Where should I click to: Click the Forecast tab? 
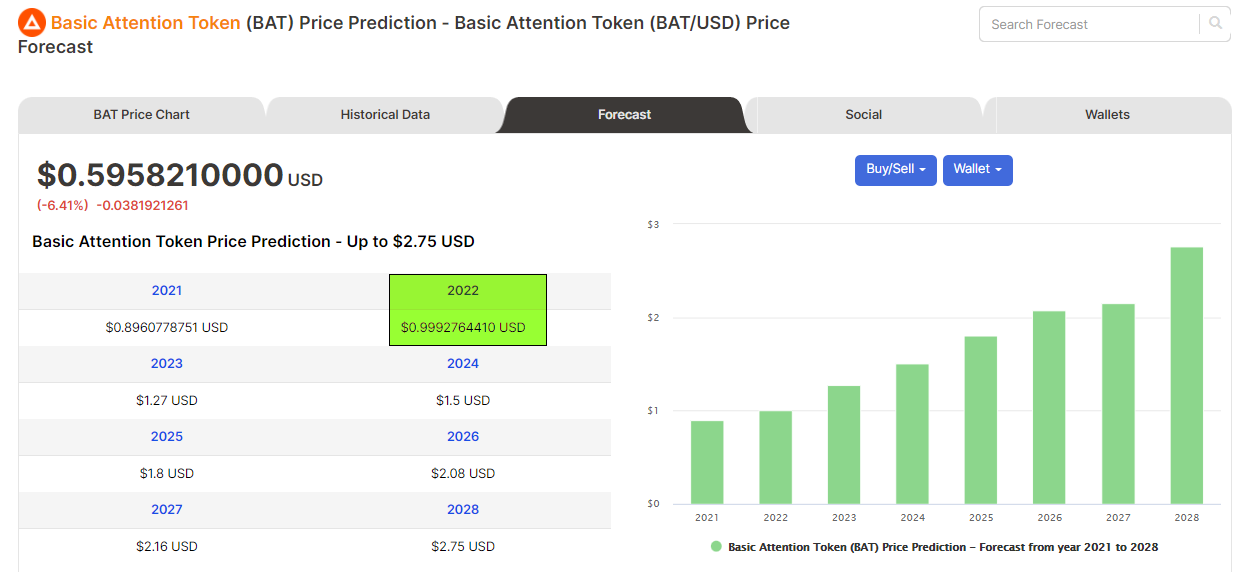click(x=625, y=115)
